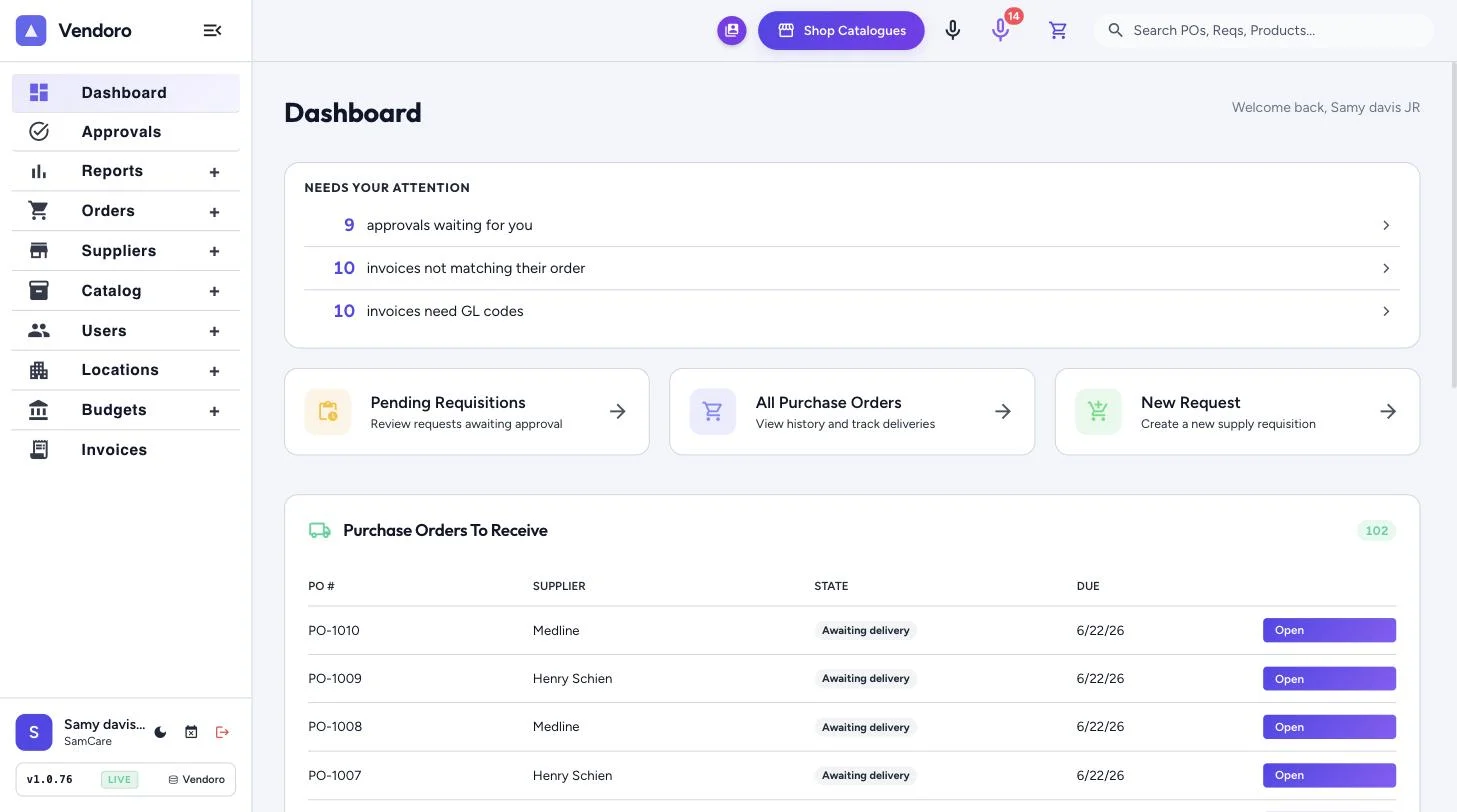The image size is (1457, 812).
Task: Click the Catalog archive box icon
Action: click(39, 291)
